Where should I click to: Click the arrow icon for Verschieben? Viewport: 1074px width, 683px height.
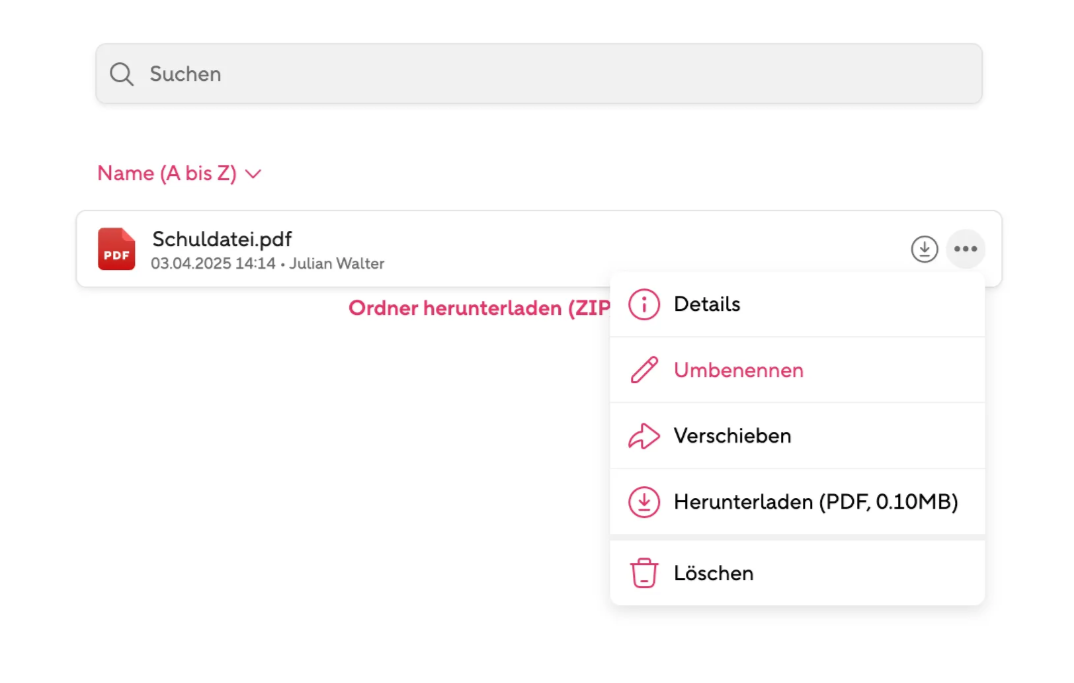coord(644,436)
